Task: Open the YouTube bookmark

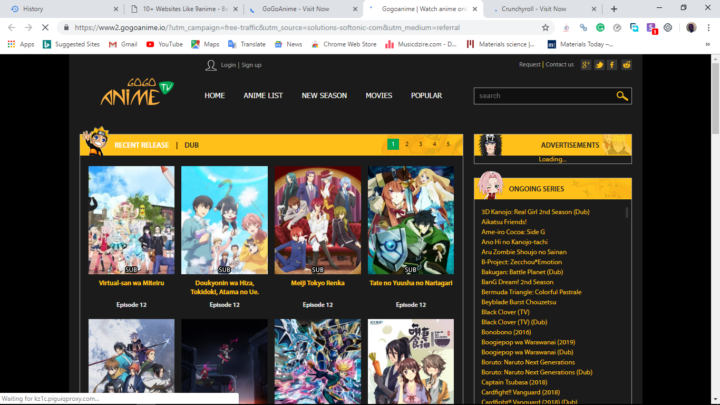Action: point(164,44)
